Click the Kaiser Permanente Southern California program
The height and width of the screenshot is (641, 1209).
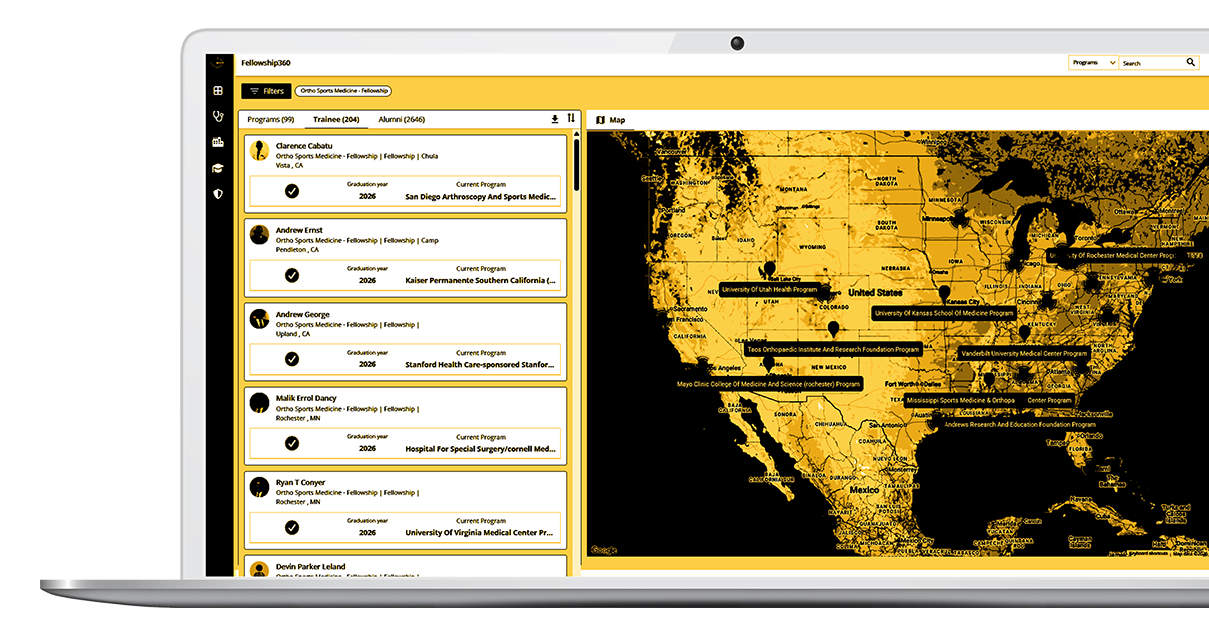click(481, 281)
